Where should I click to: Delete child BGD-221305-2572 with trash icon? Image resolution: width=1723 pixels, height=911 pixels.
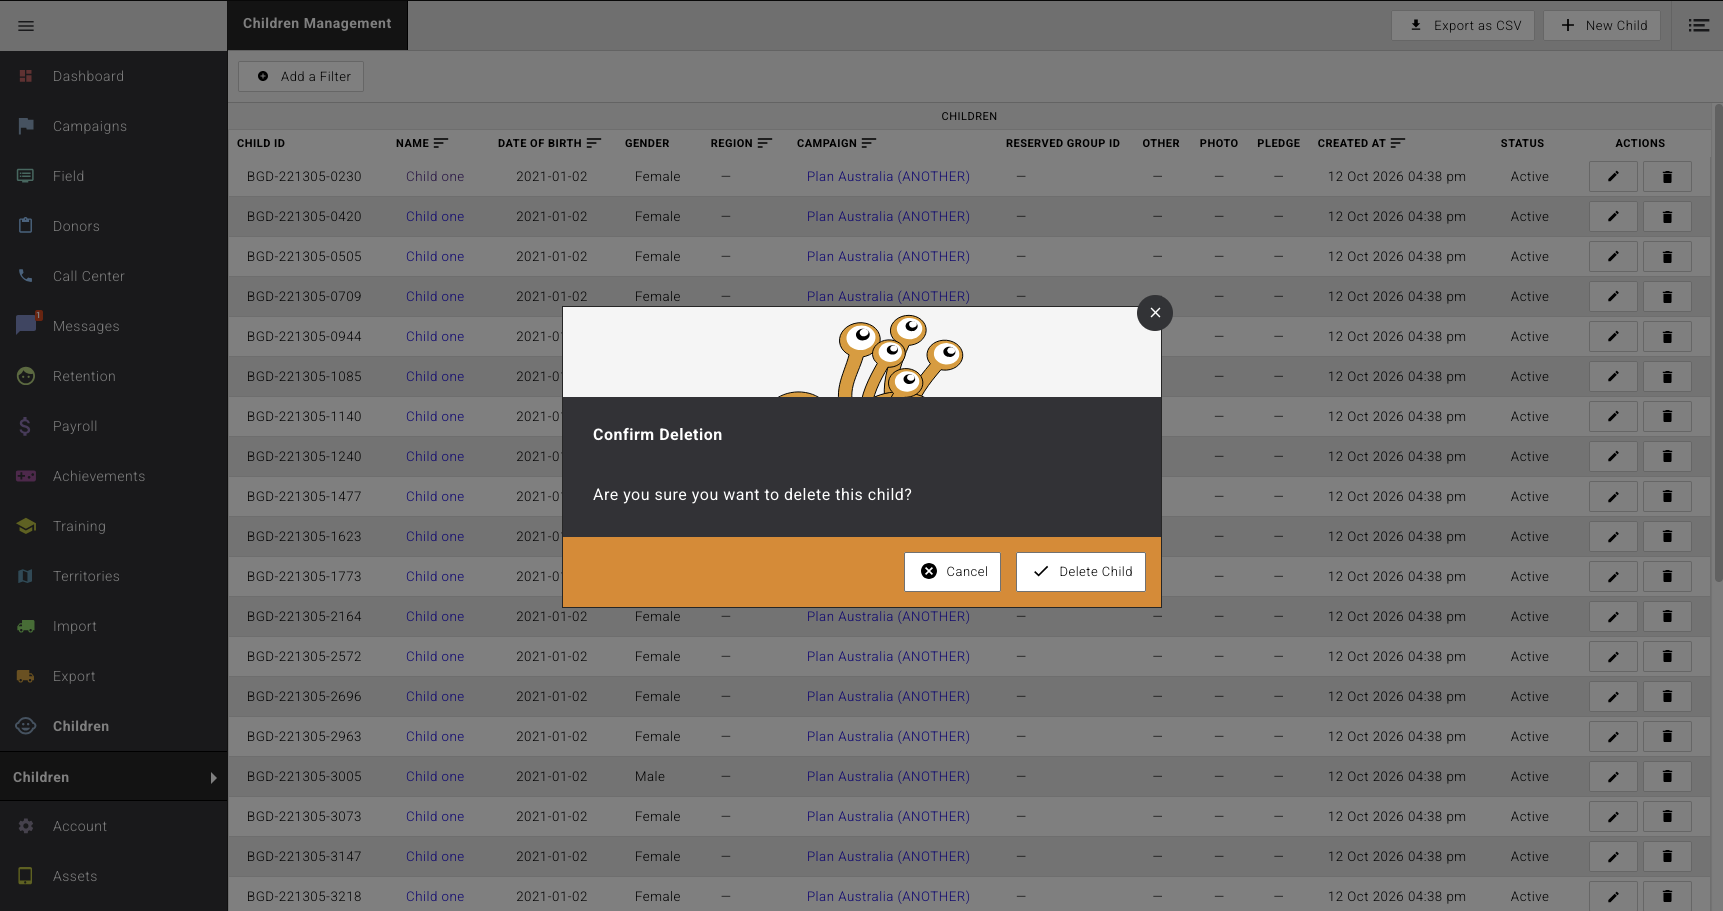tap(1667, 657)
